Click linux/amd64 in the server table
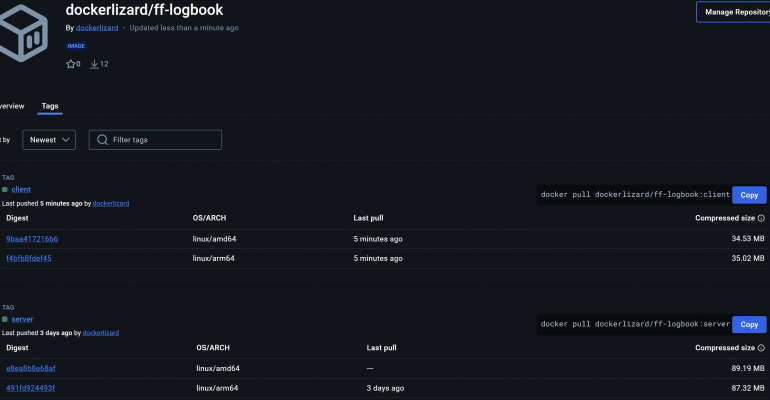Image resolution: width=770 pixels, height=400 pixels. [218, 368]
